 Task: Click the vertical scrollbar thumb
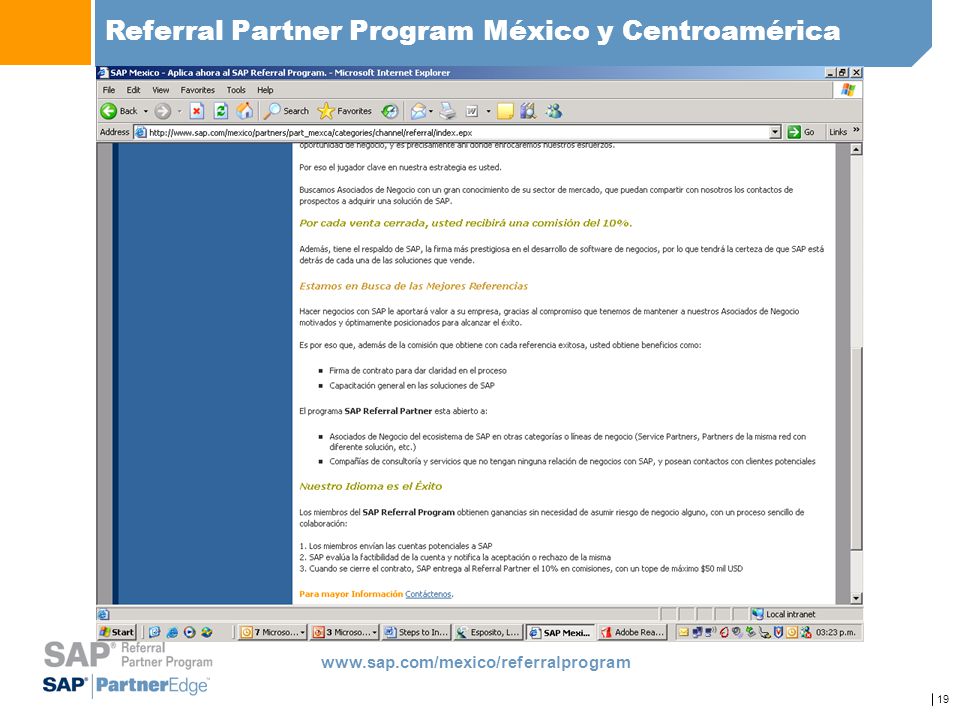(857, 449)
